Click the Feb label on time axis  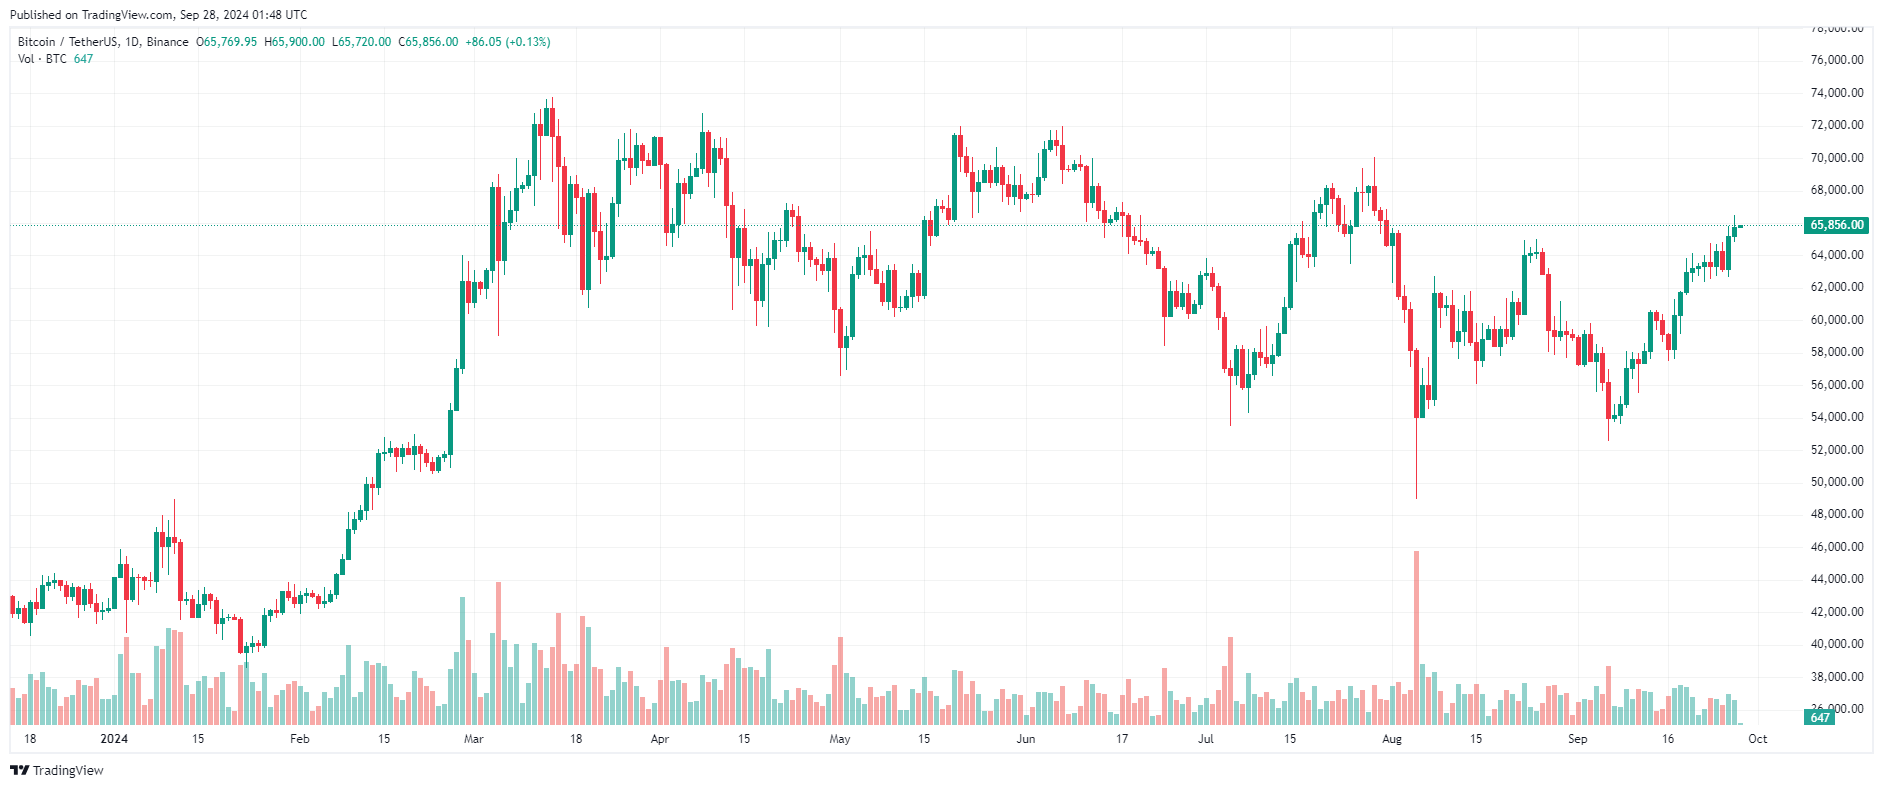tap(299, 739)
